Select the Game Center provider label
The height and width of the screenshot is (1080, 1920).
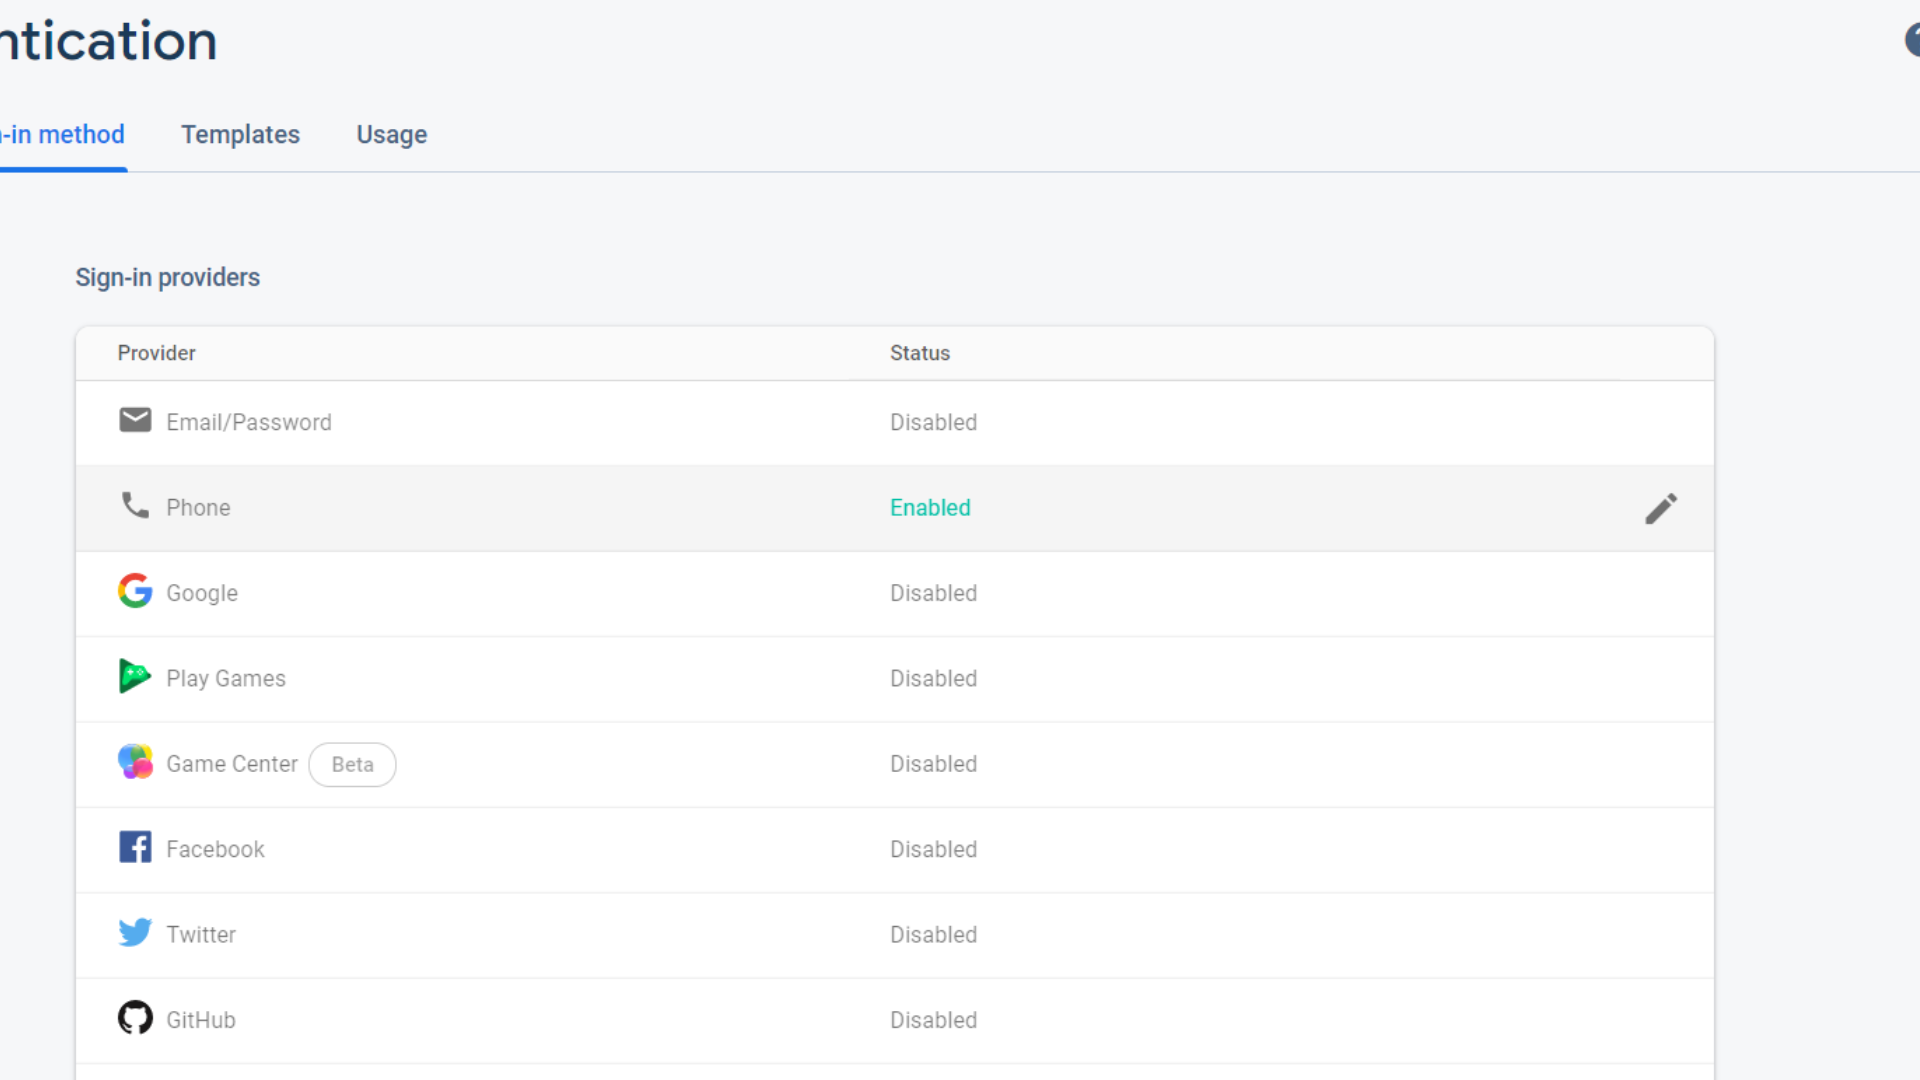coord(232,764)
